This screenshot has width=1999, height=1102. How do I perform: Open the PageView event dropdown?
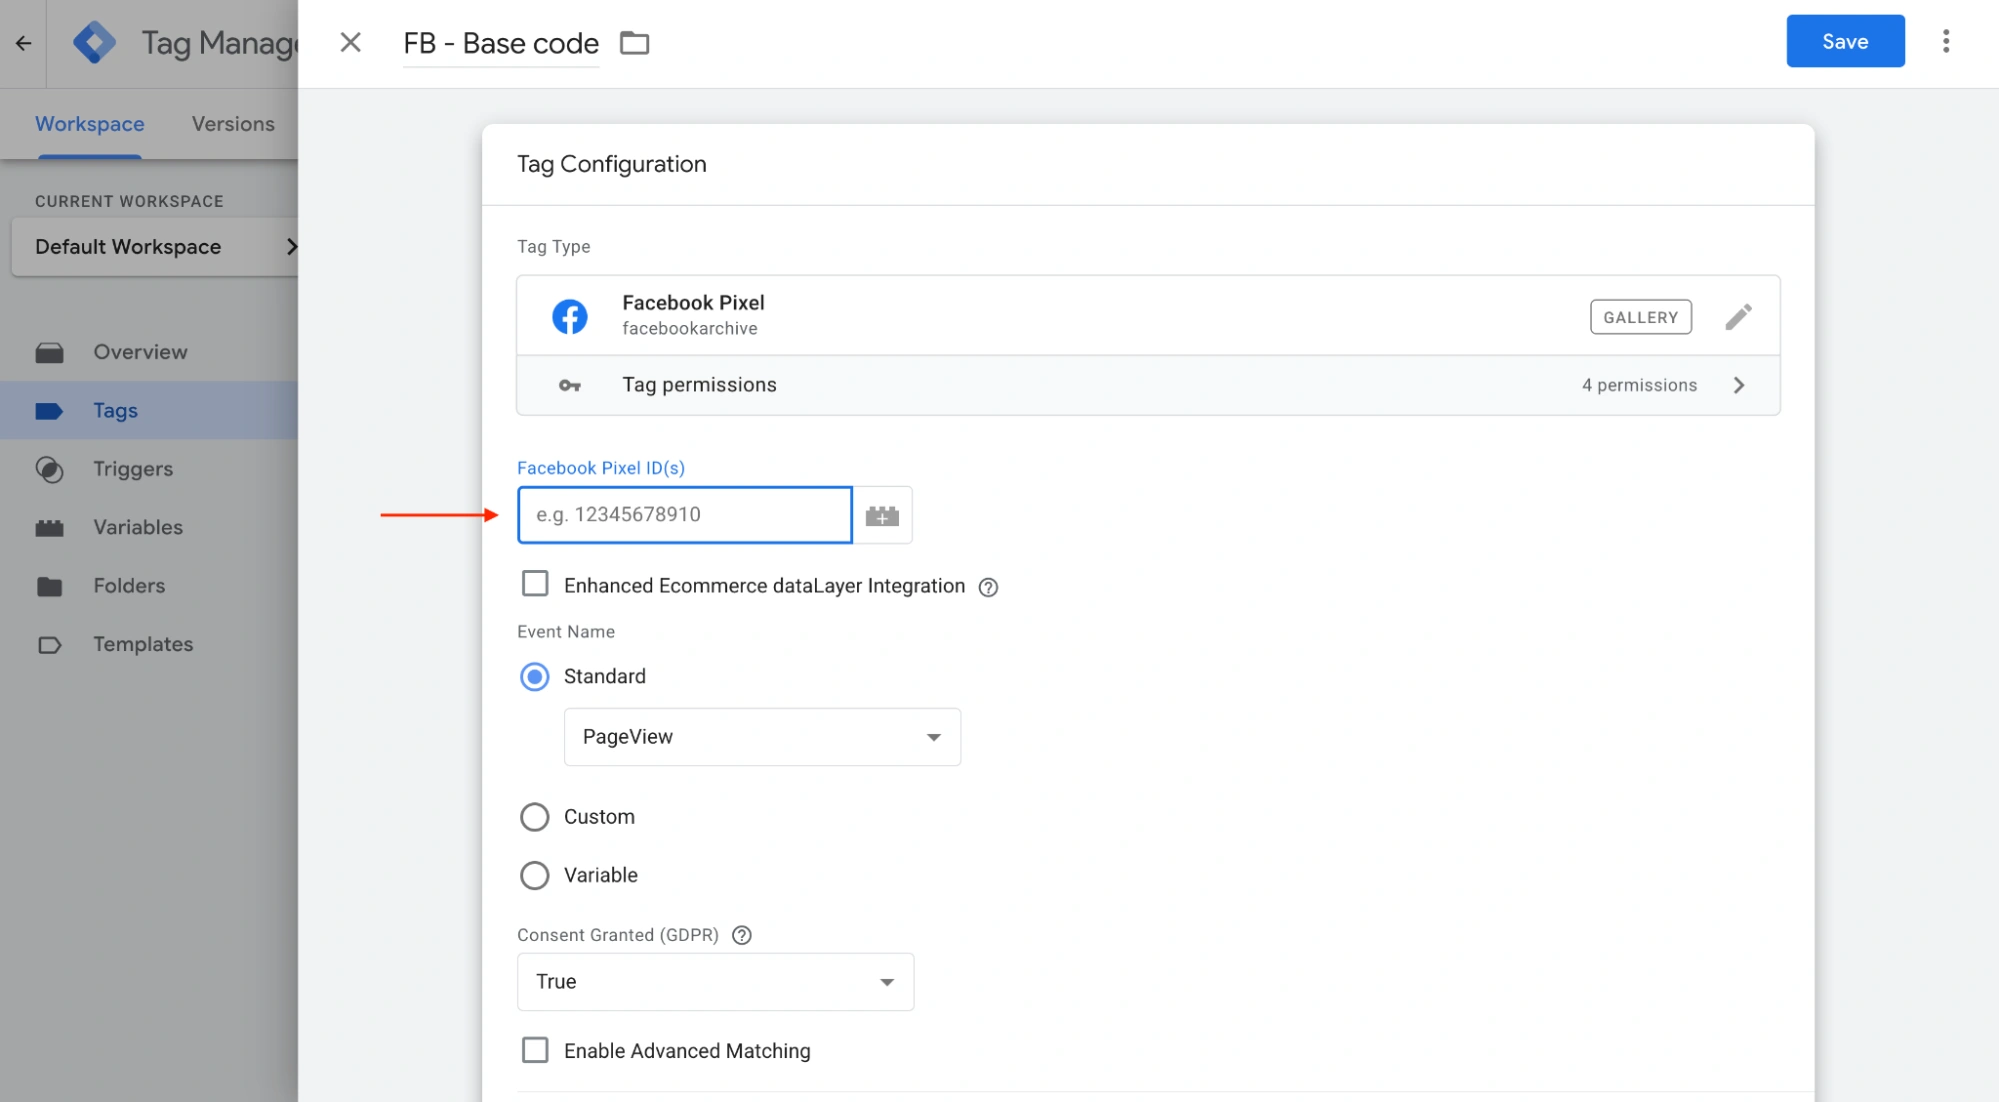pyautogui.click(x=762, y=737)
